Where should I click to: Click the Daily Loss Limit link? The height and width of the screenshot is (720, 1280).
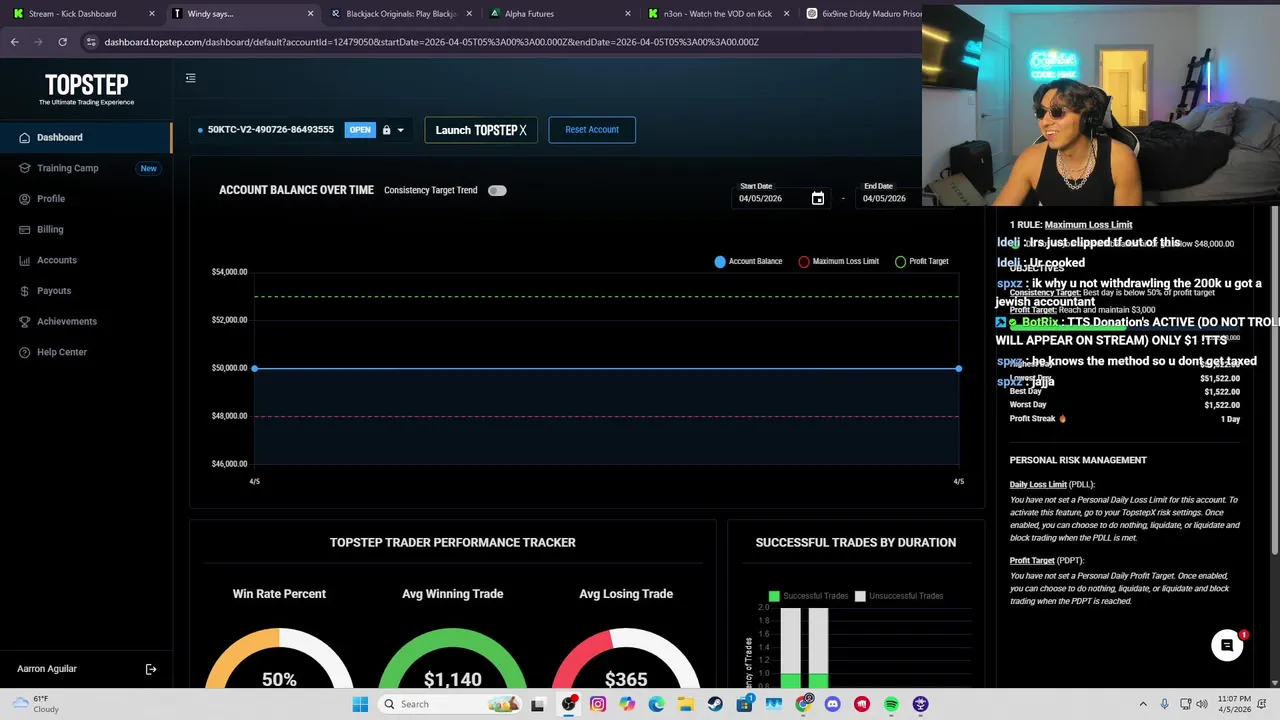click(x=1038, y=485)
